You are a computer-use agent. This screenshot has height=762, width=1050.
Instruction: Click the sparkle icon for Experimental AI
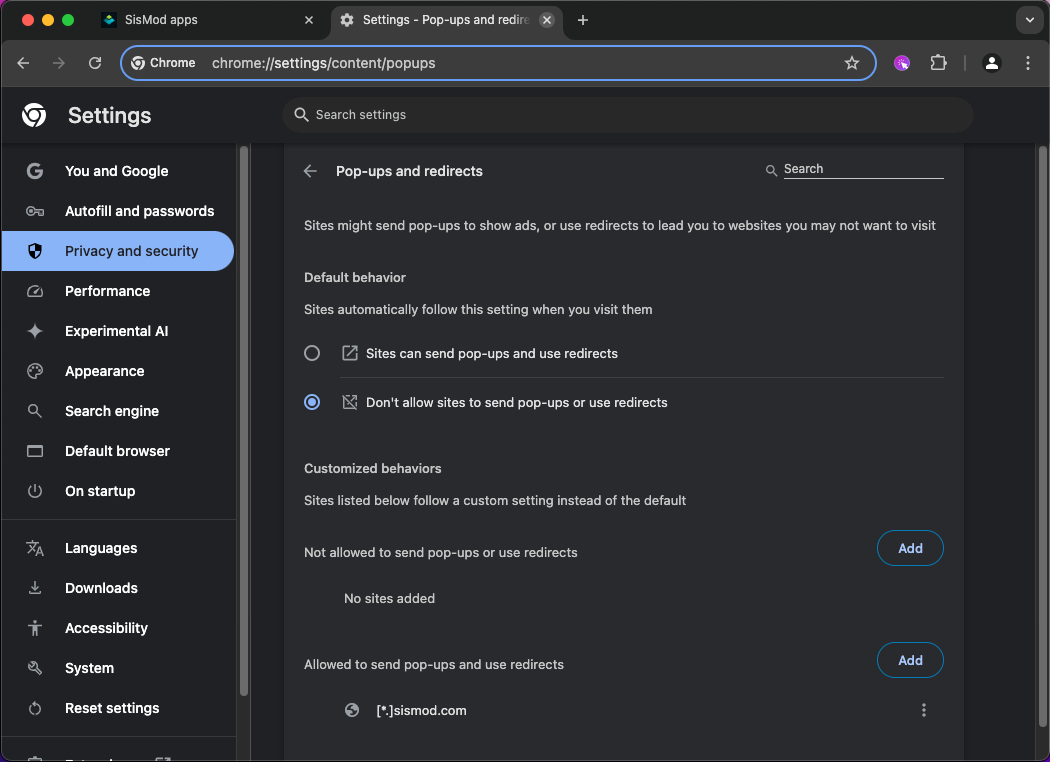35,331
